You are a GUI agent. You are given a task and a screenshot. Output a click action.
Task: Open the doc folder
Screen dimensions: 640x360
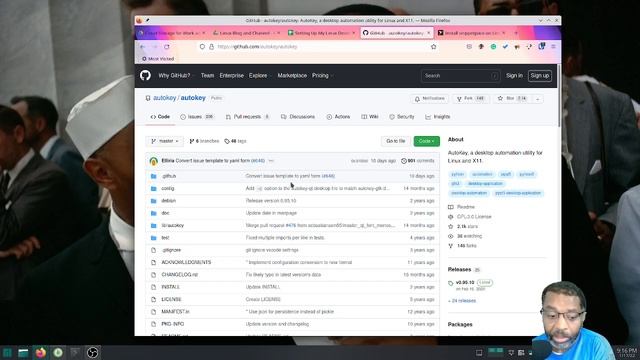click(165, 213)
